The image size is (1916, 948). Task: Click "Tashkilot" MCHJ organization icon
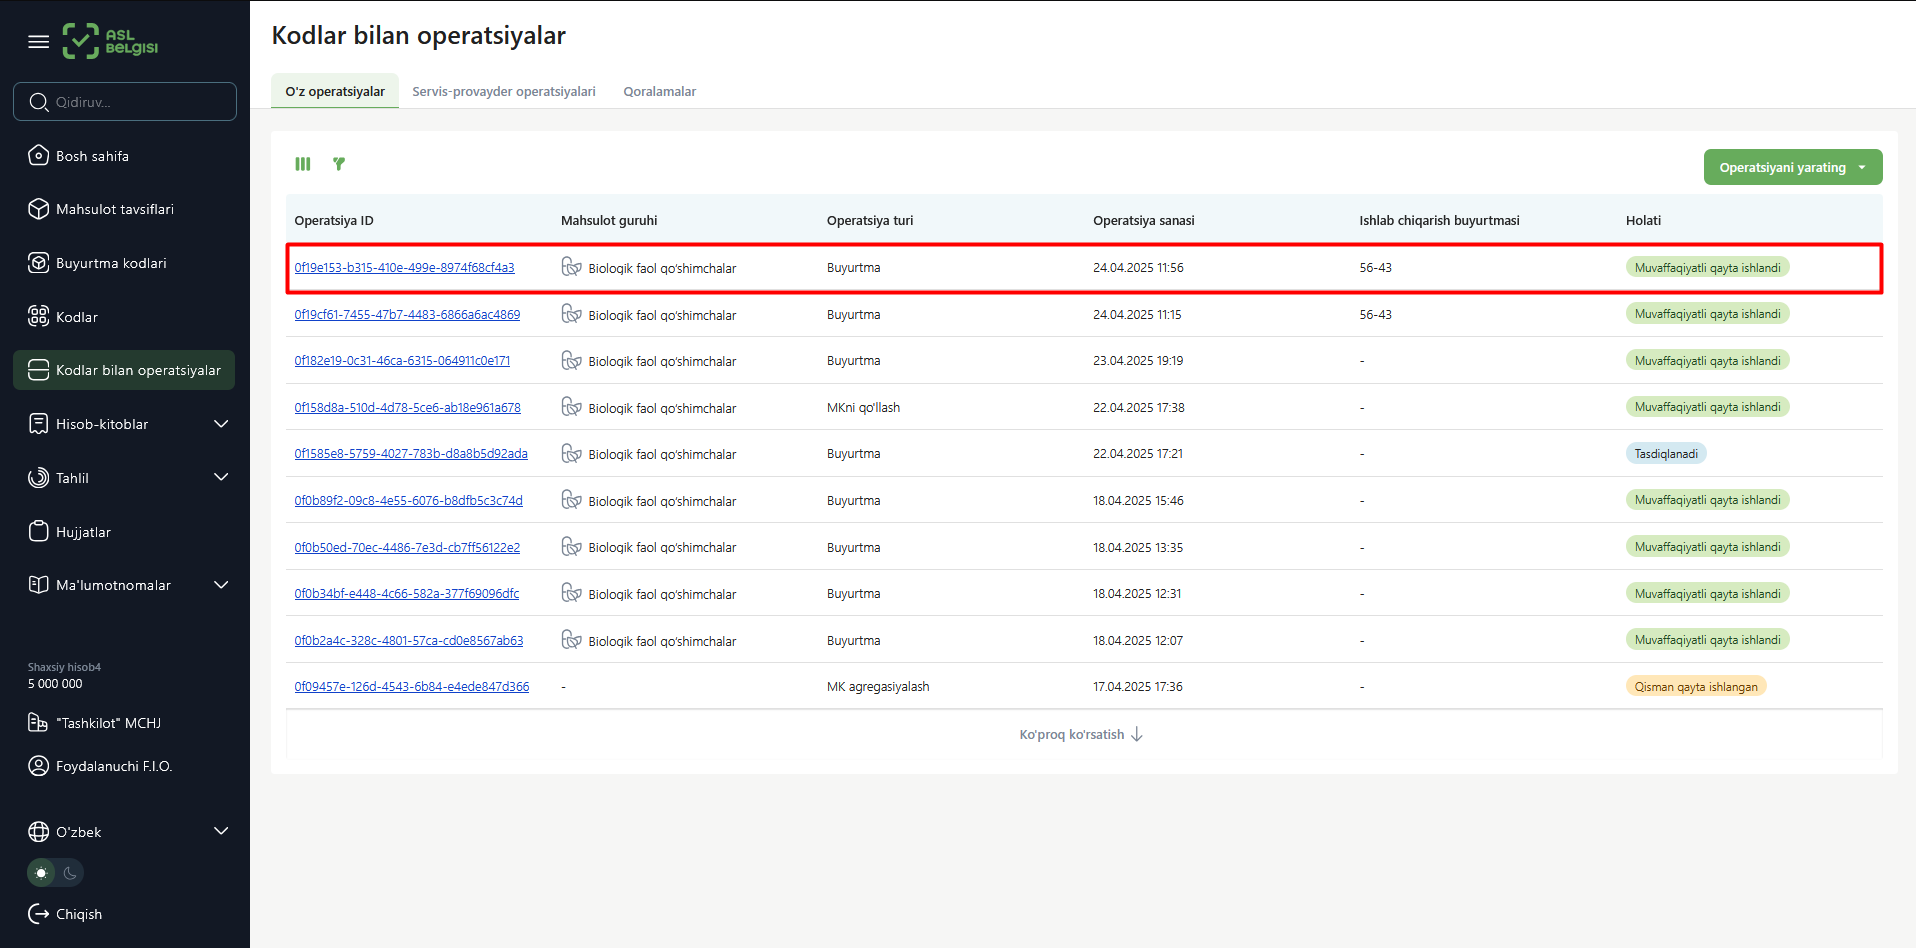pyautogui.click(x=38, y=722)
